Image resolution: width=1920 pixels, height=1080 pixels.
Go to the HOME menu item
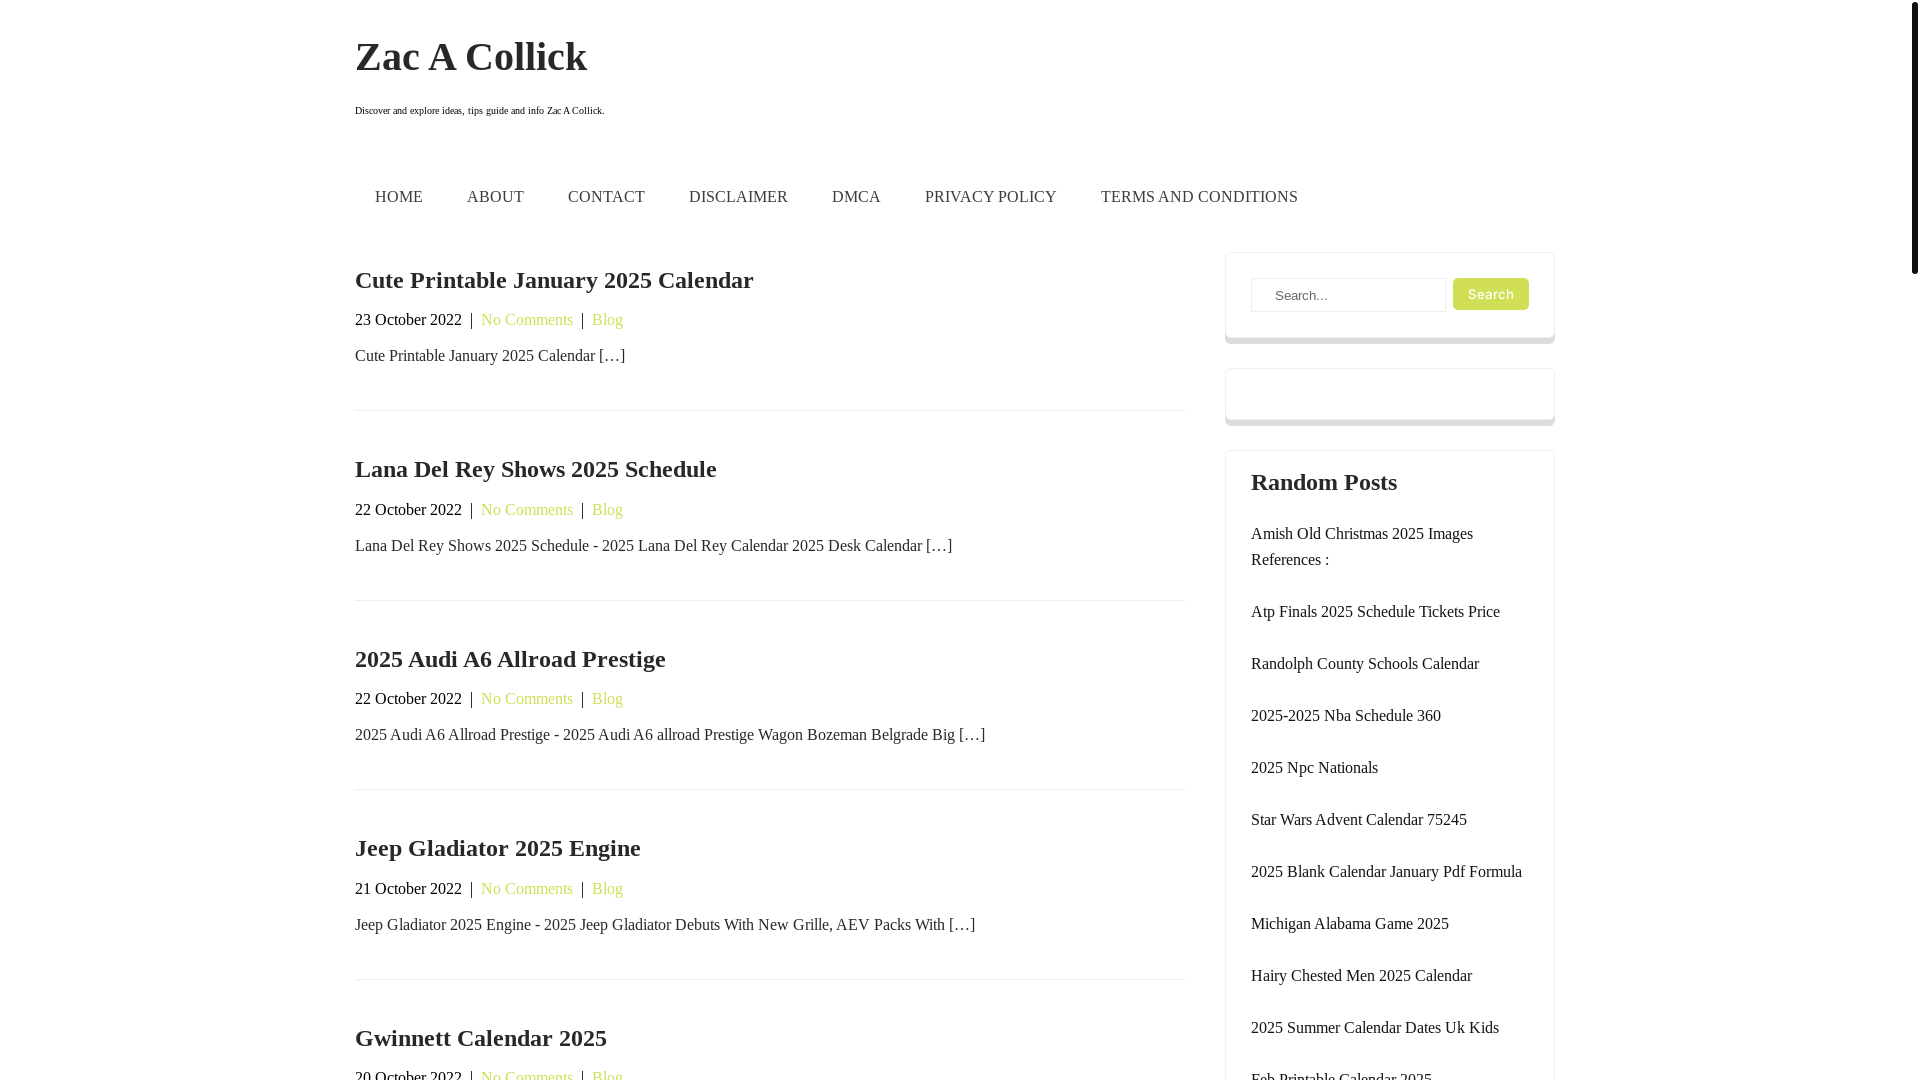click(399, 197)
